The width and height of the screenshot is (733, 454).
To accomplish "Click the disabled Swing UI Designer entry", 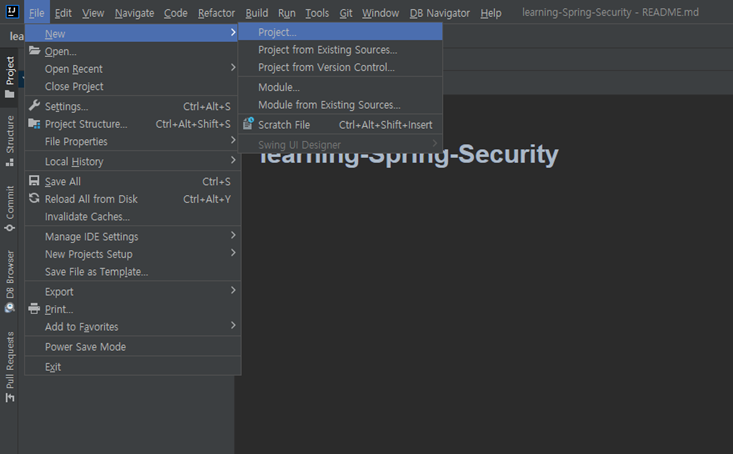I will pos(340,144).
